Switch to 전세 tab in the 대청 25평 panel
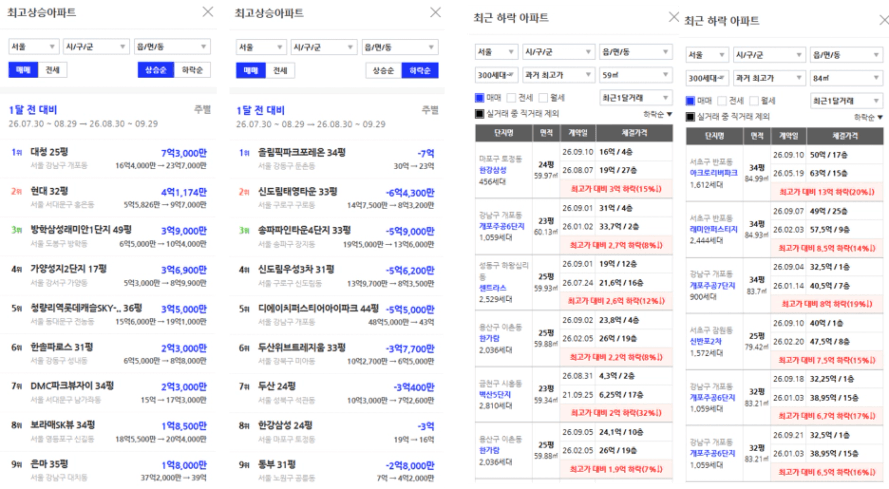Image resolution: width=889 pixels, height=489 pixels. coord(53,70)
